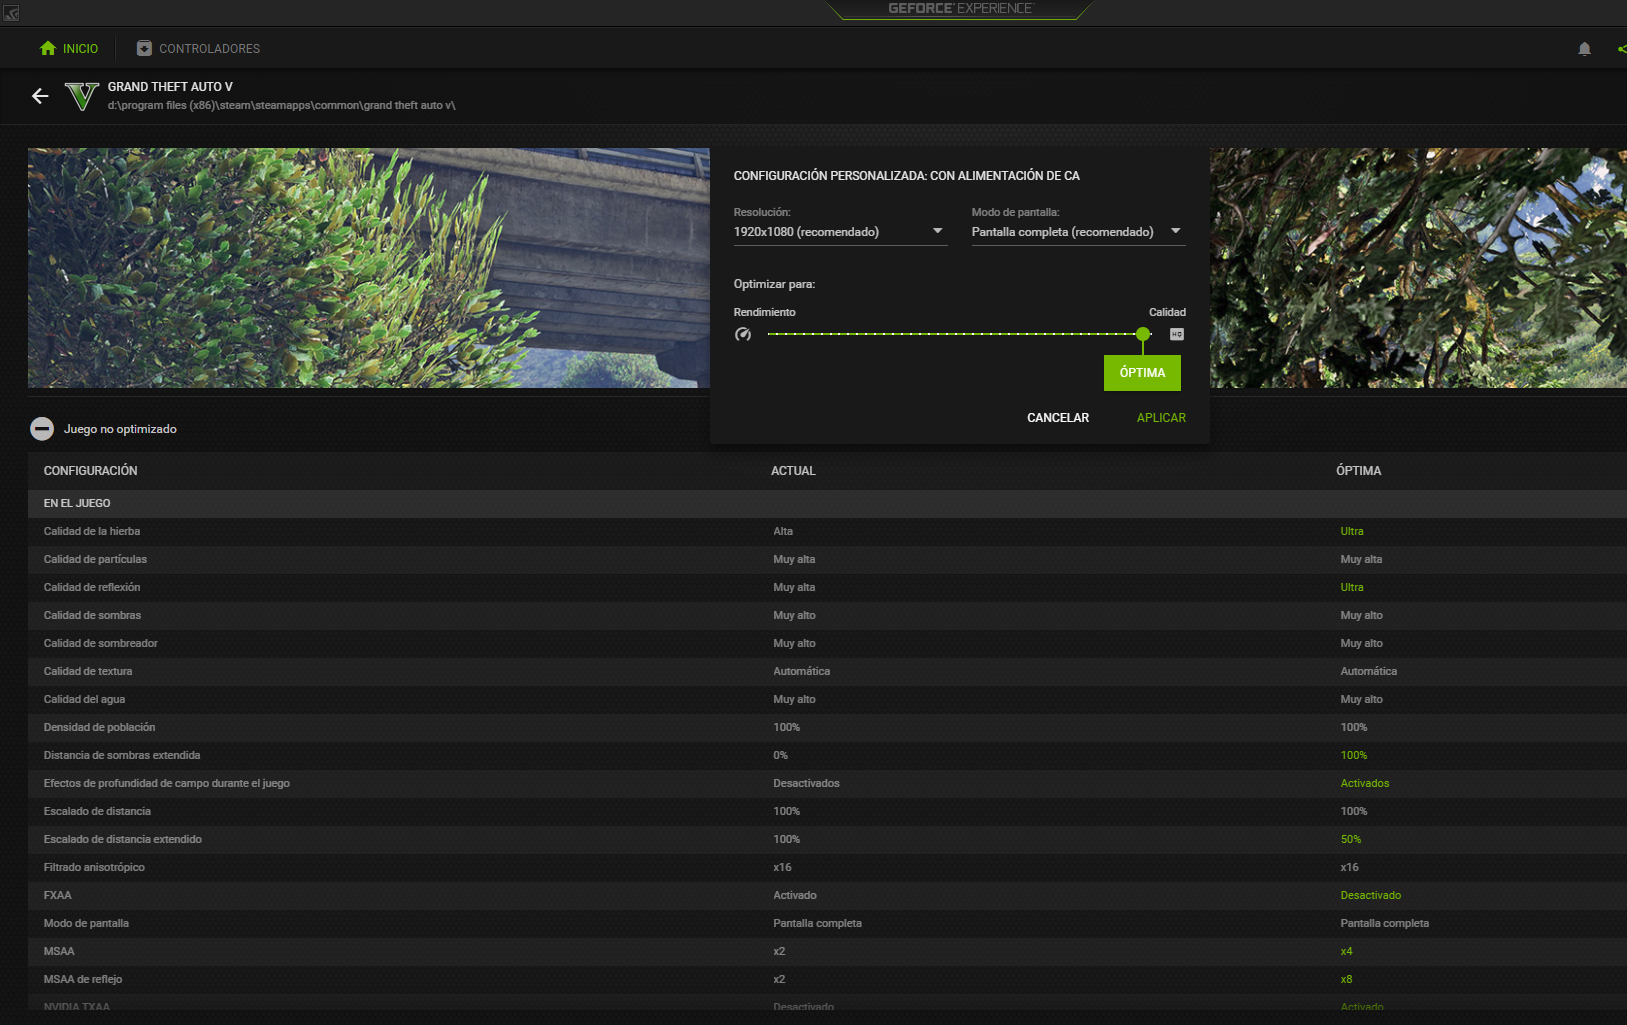Select the 'Calidad de partículas' row label
The image size is (1627, 1025).
pyautogui.click(x=95, y=559)
